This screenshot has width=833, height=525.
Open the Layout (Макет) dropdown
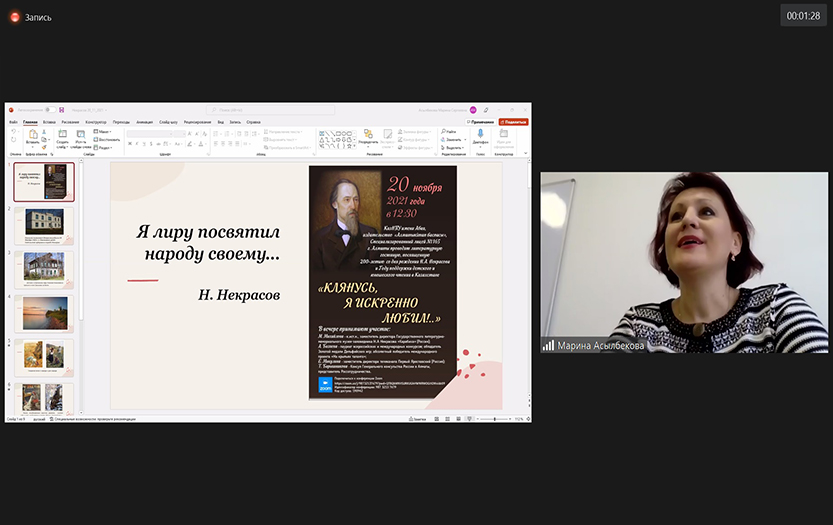tap(104, 131)
